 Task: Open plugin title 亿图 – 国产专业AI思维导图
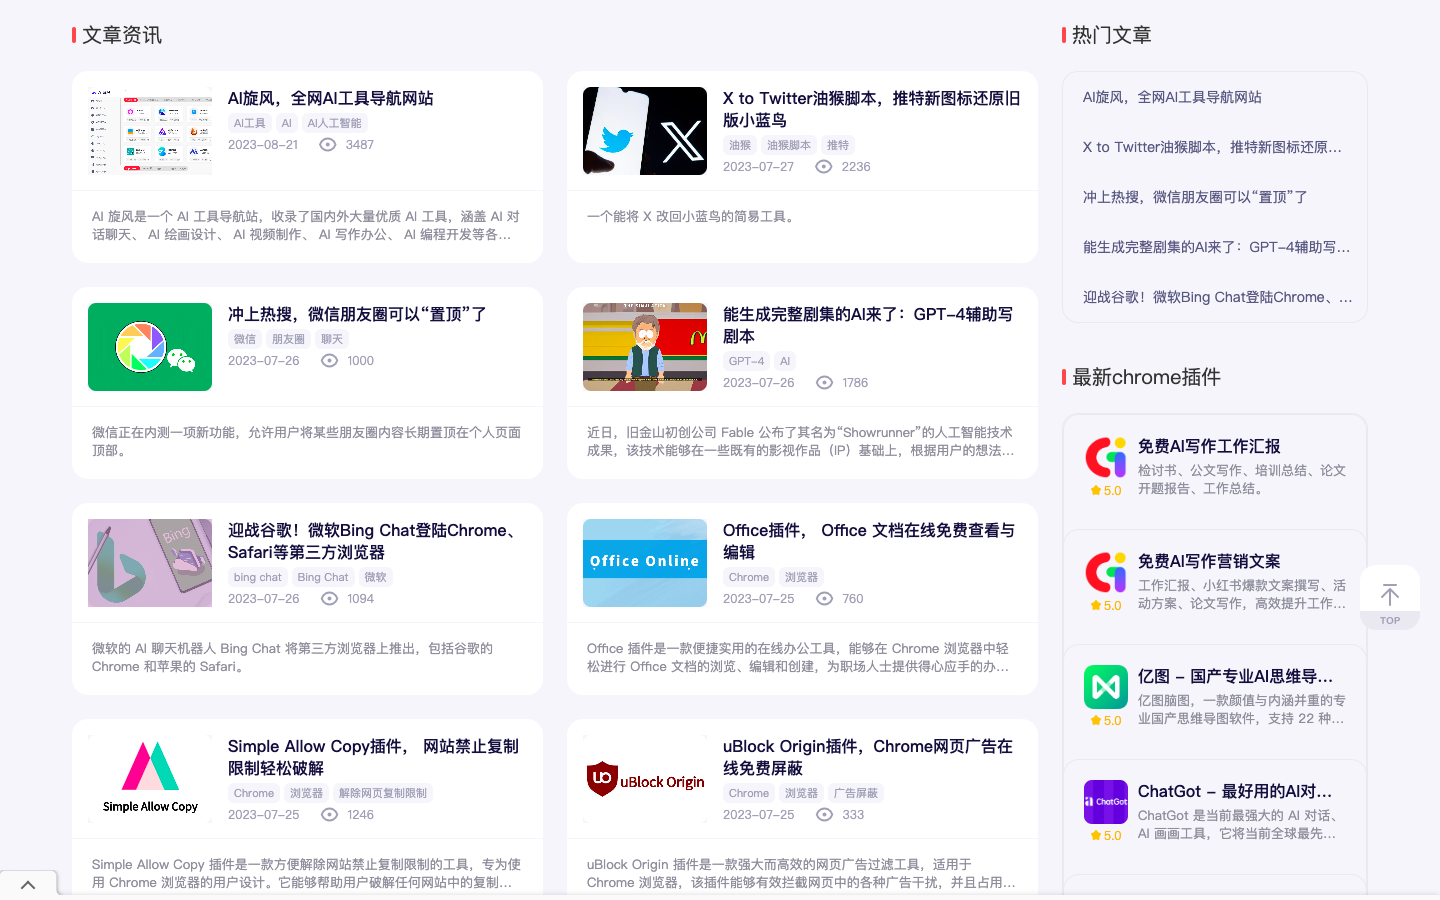1235,676
